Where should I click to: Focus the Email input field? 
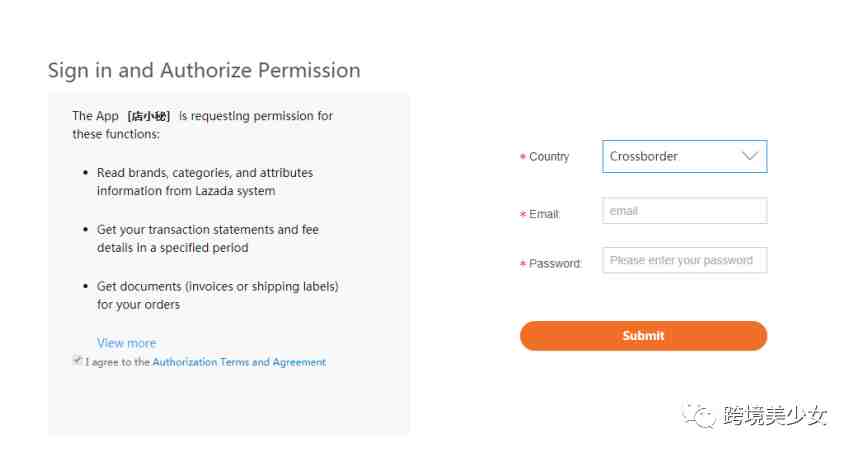coord(684,211)
